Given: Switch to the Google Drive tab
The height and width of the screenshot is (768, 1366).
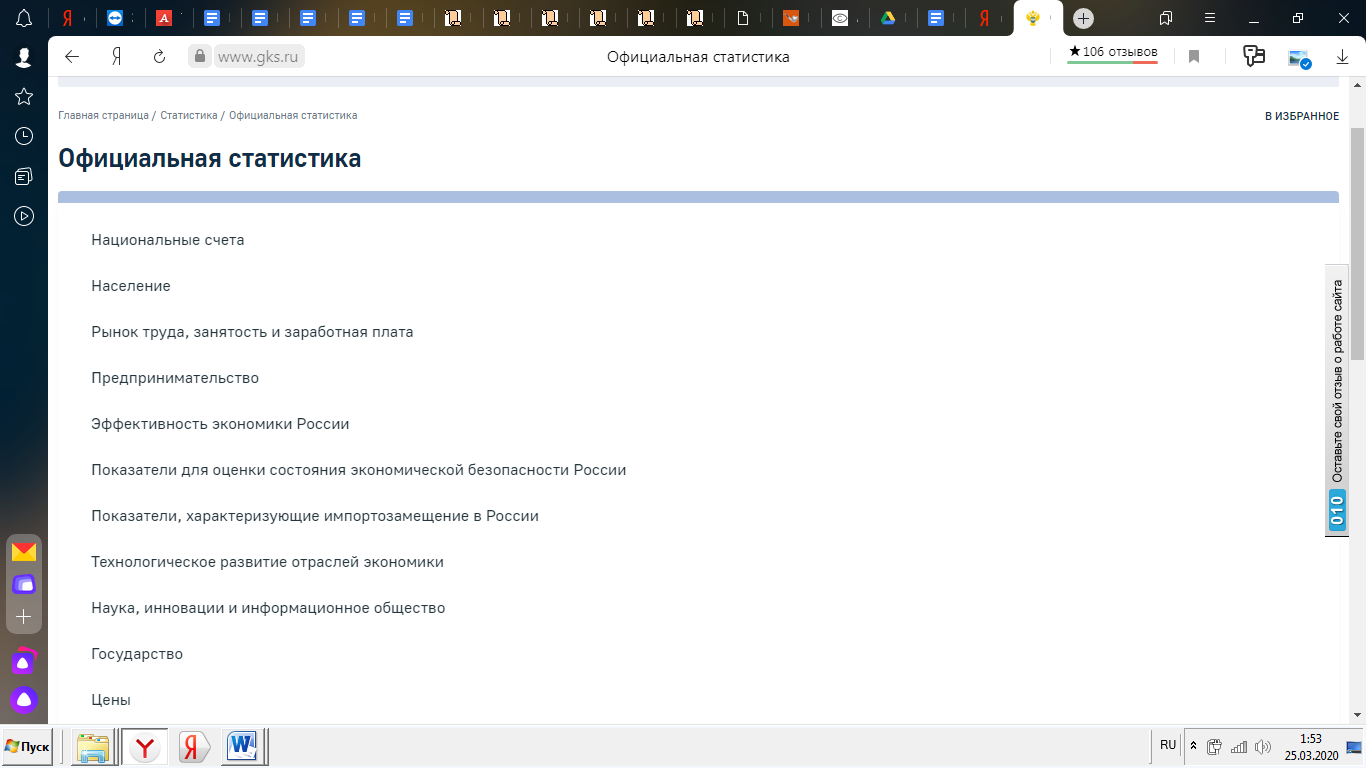Looking at the screenshot, I should pyautogui.click(x=887, y=18).
